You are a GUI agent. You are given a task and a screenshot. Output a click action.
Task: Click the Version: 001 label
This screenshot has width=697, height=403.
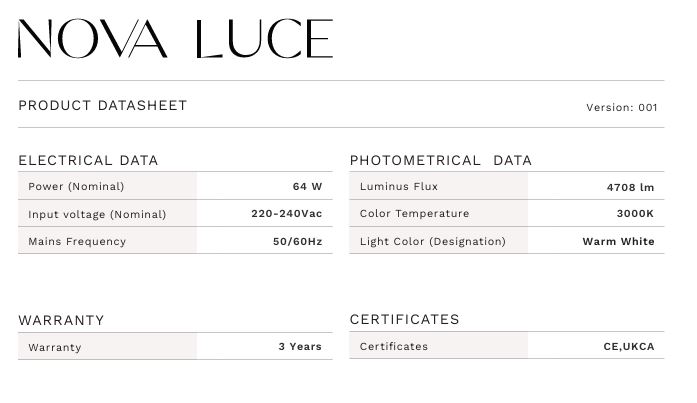pyautogui.click(x=622, y=107)
